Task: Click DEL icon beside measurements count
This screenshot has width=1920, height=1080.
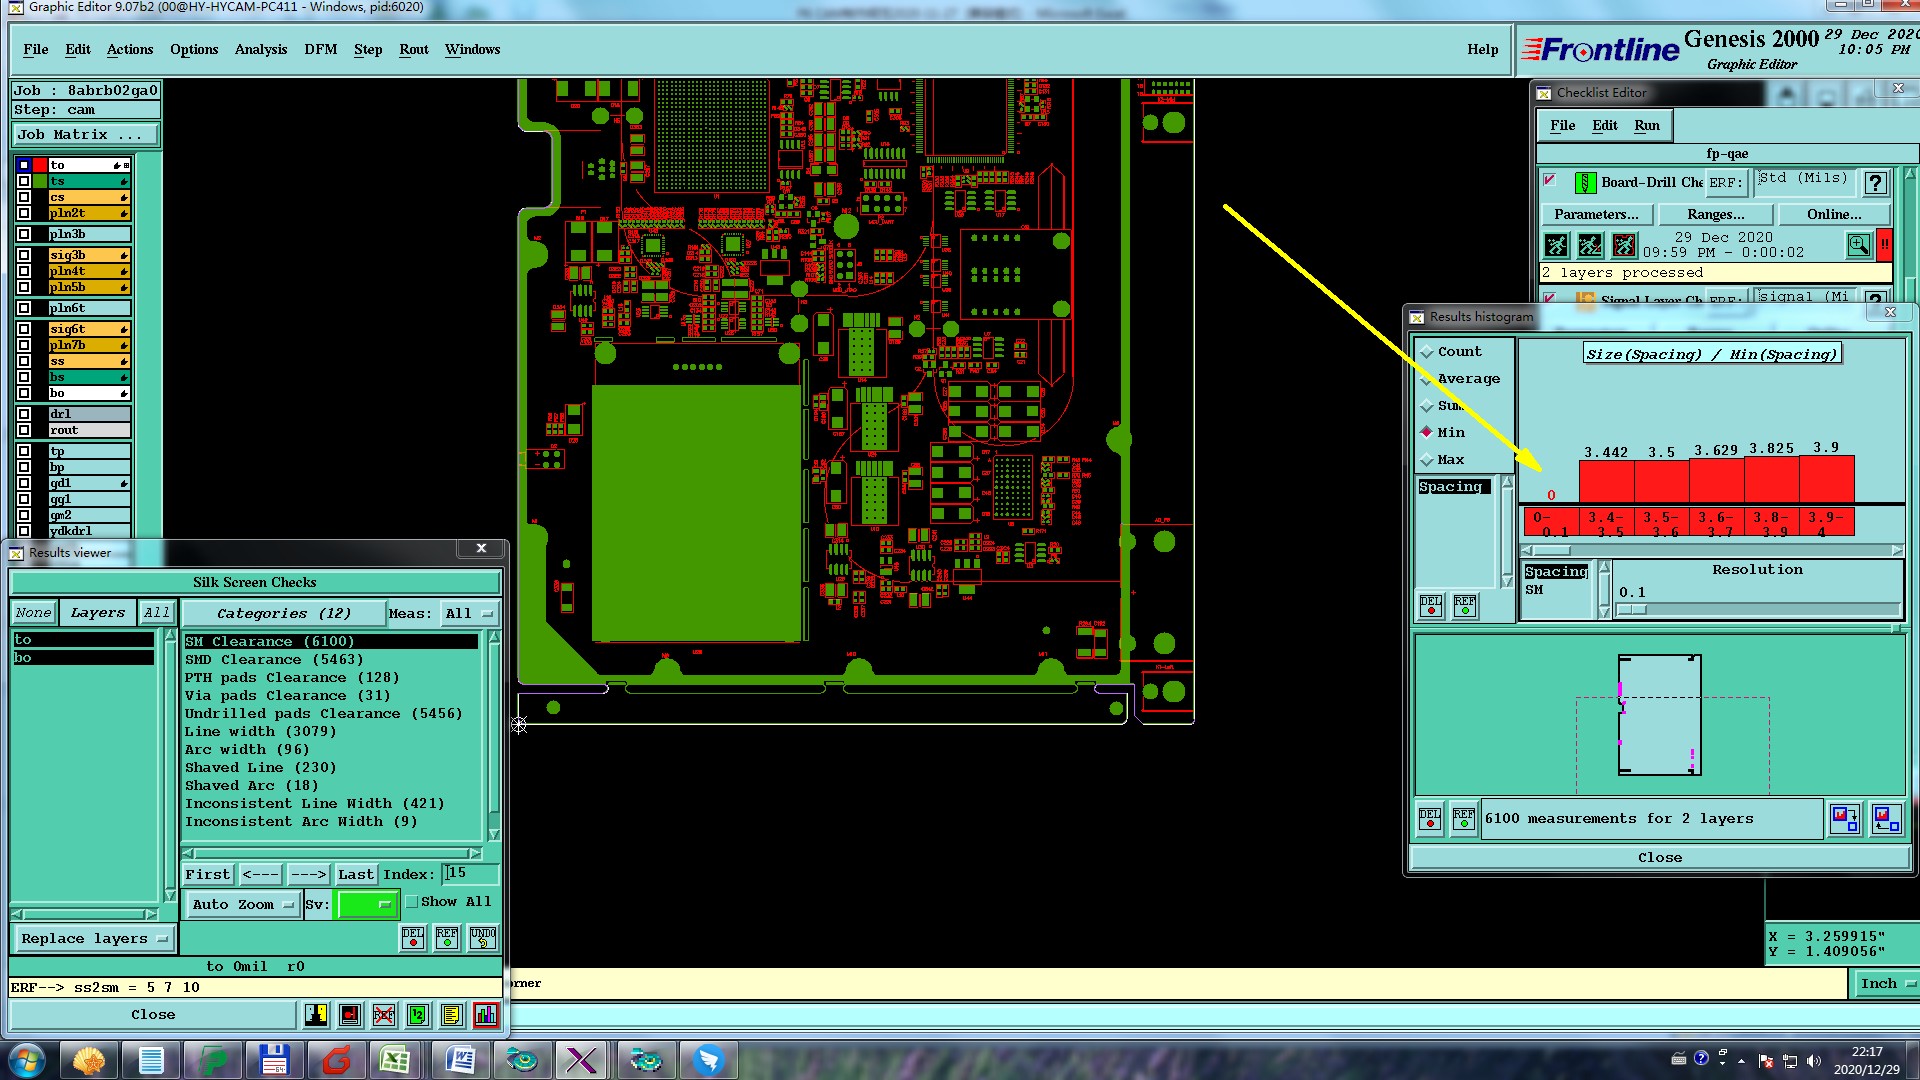Action: tap(1430, 819)
